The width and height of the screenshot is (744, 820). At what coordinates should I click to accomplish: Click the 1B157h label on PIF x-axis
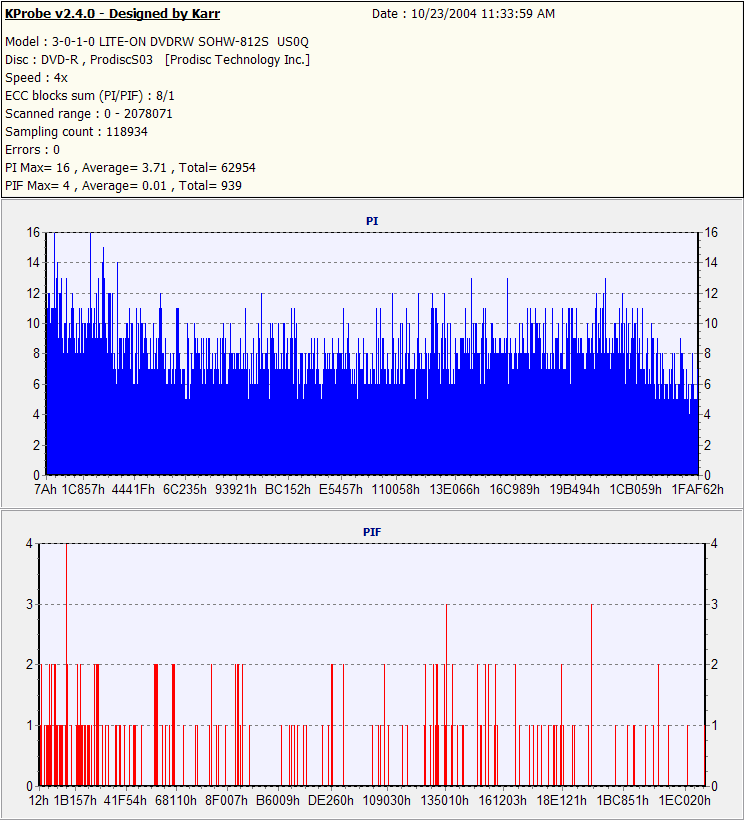tap(75, 801)
